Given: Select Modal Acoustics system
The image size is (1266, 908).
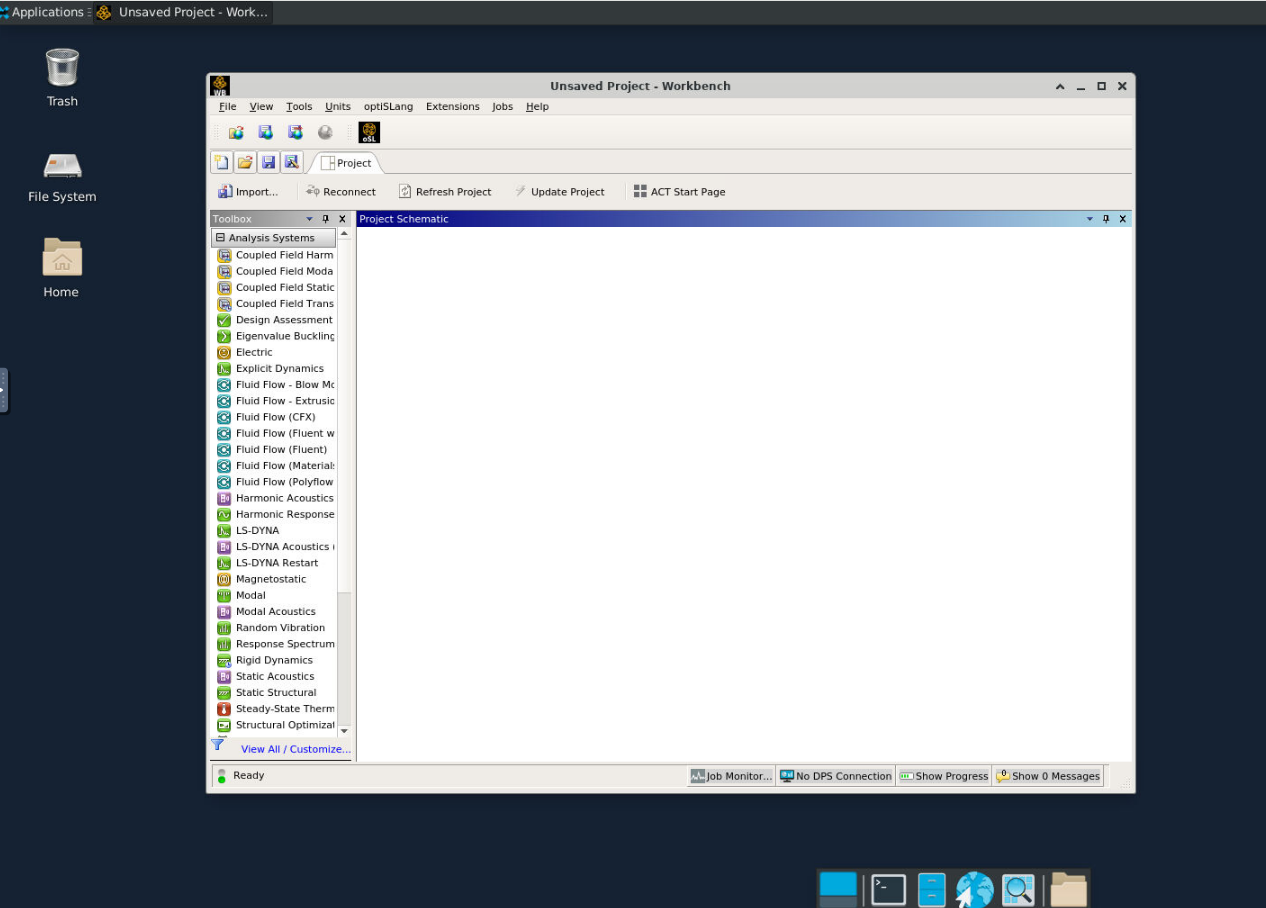Looking at the screenshot, I should 275,611.
